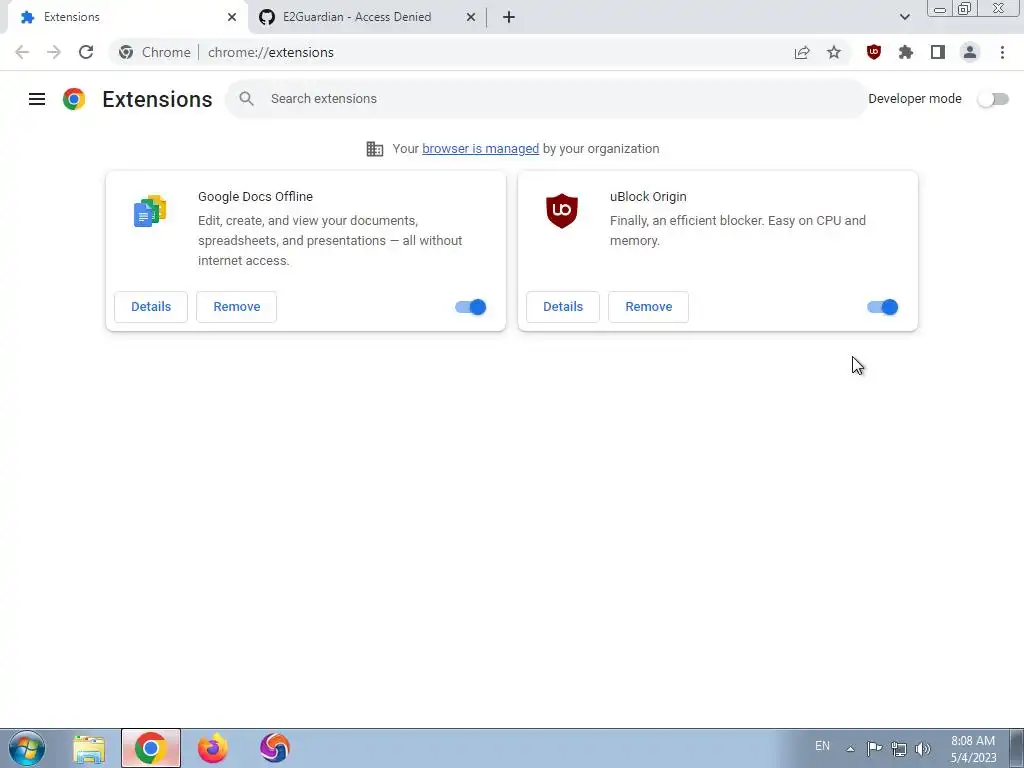
Task: Click the Chrome site info chip
Action: (155, 52)
